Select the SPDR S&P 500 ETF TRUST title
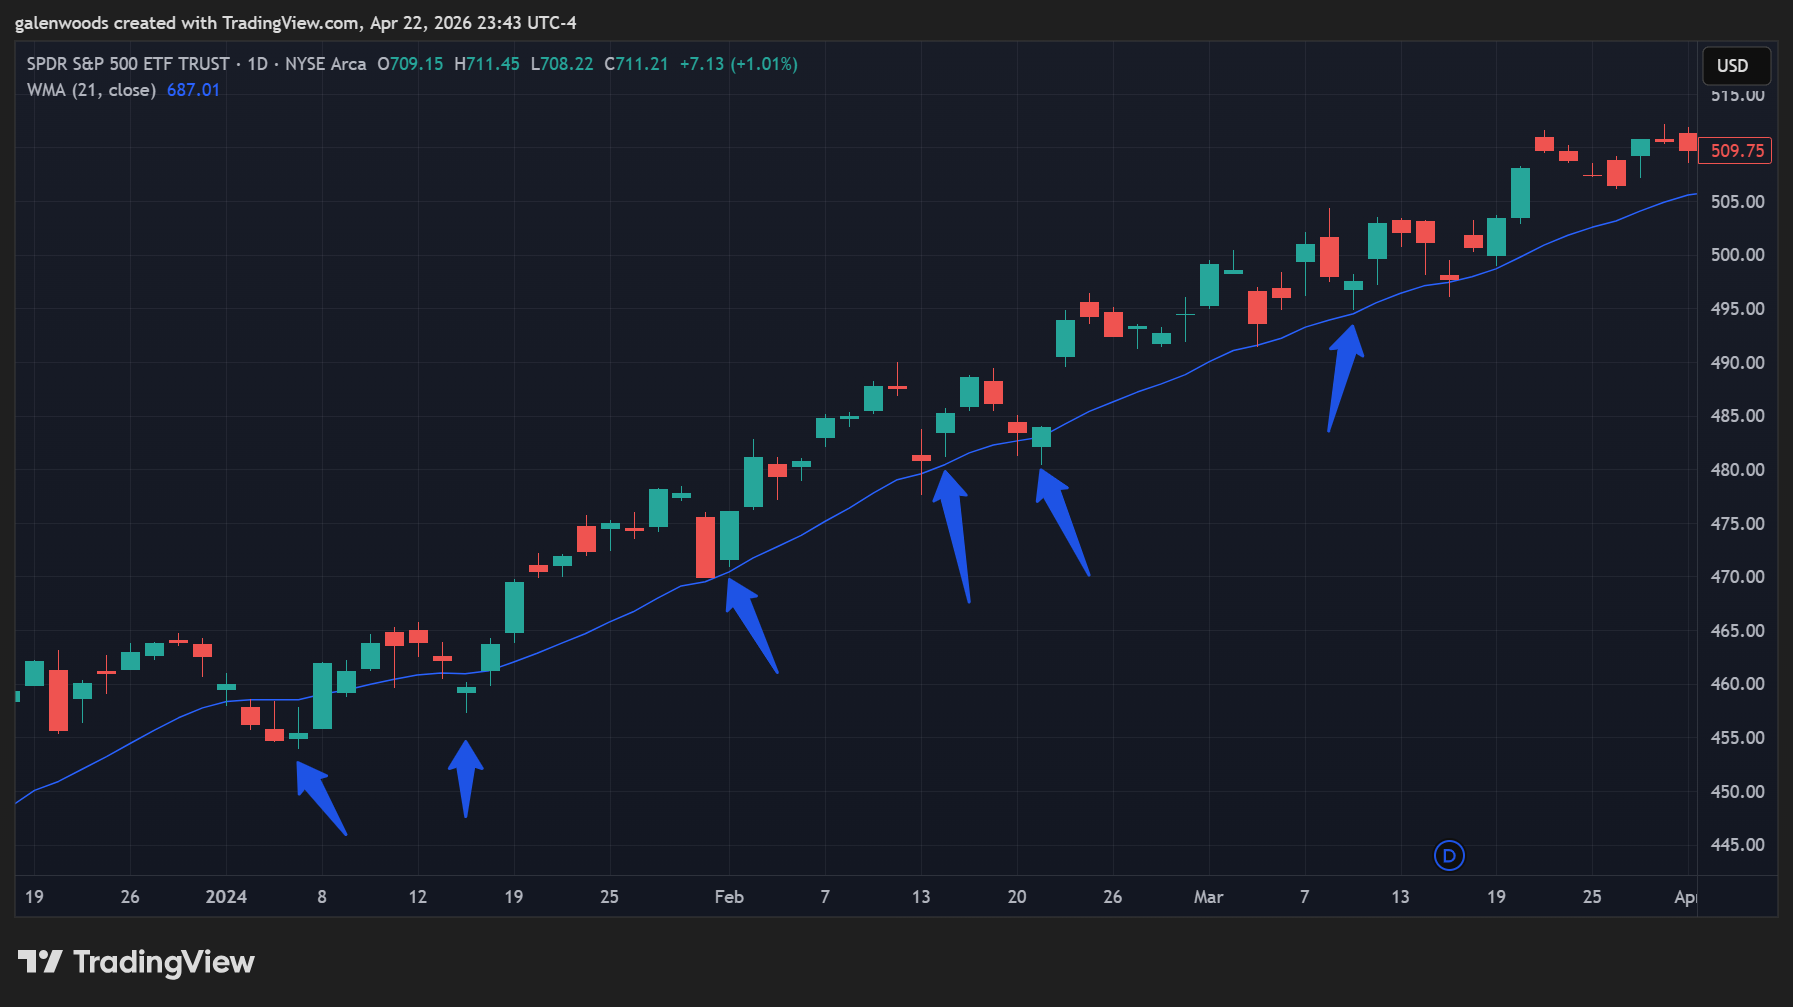 128,64
